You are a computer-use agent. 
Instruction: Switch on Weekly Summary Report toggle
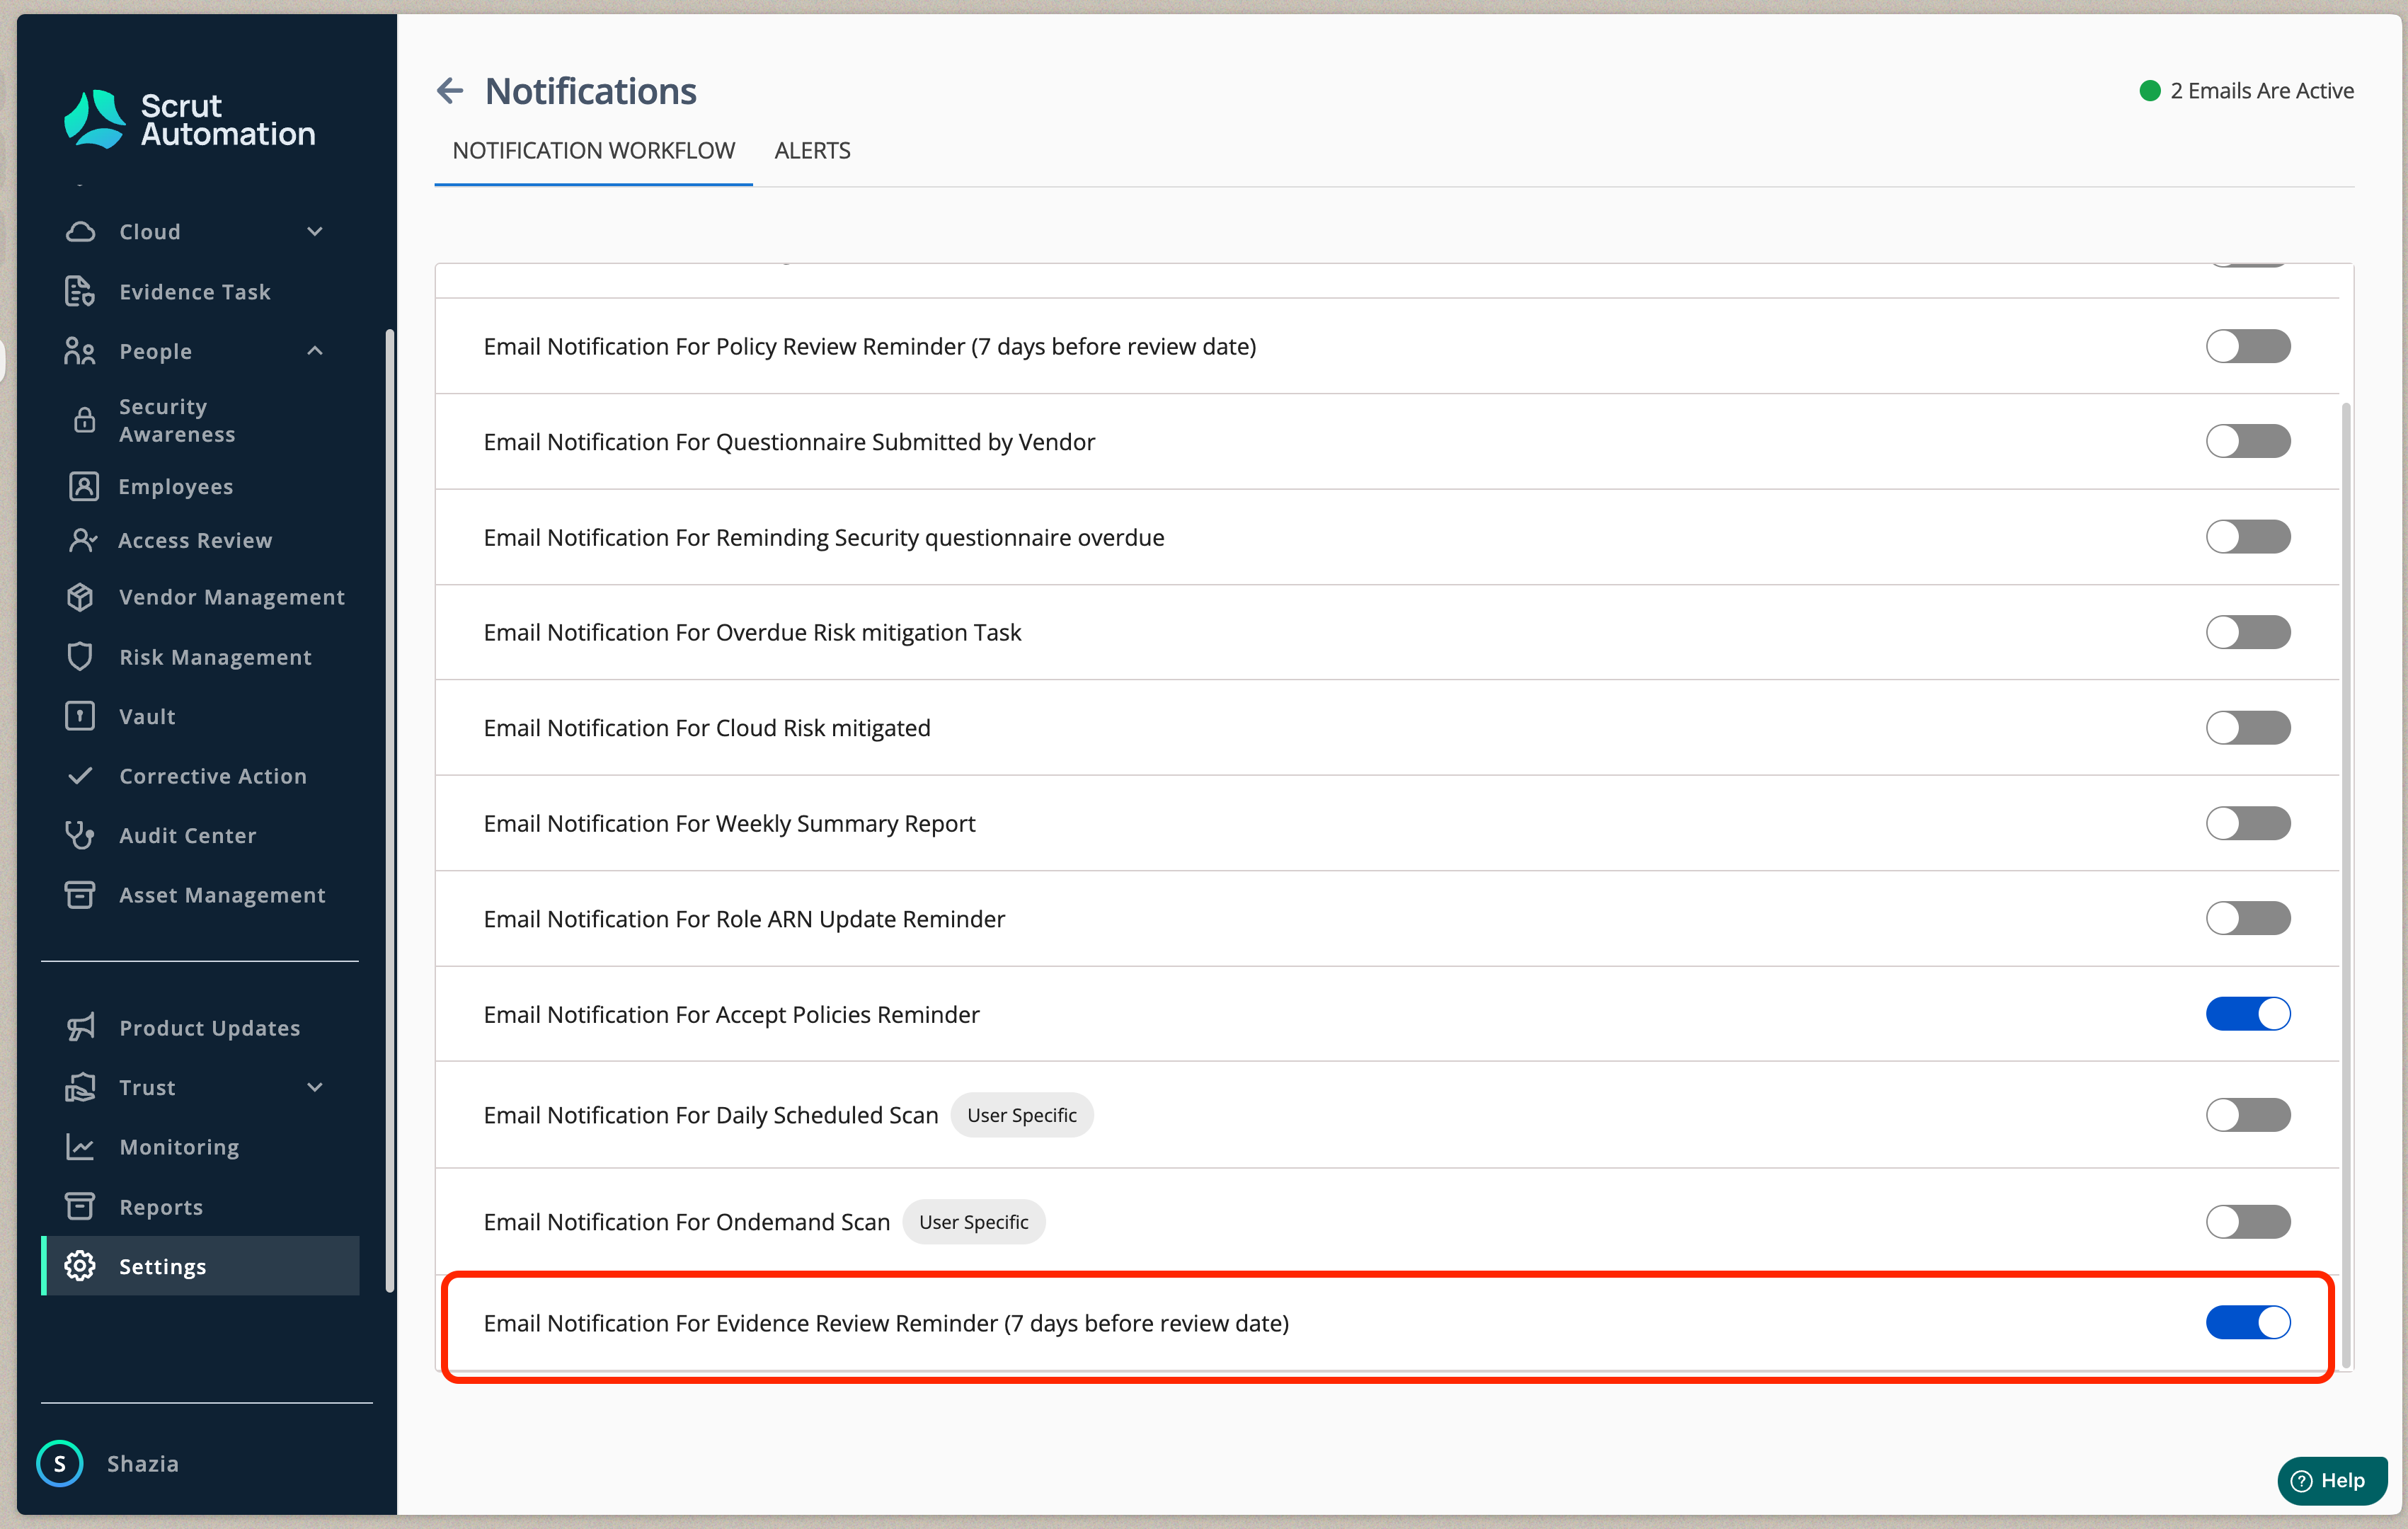[x=2248, y=823]
